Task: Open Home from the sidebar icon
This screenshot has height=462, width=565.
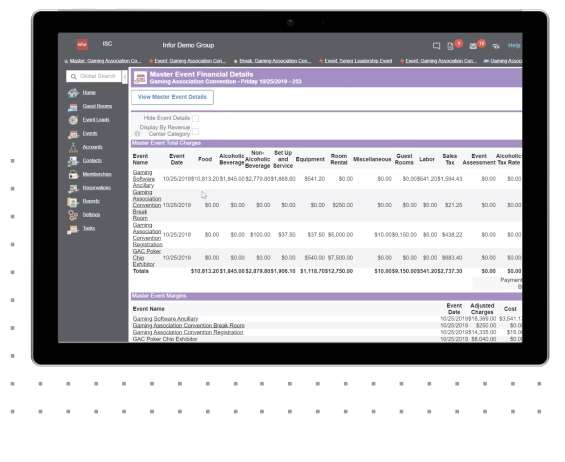Action: coord(73,93)
